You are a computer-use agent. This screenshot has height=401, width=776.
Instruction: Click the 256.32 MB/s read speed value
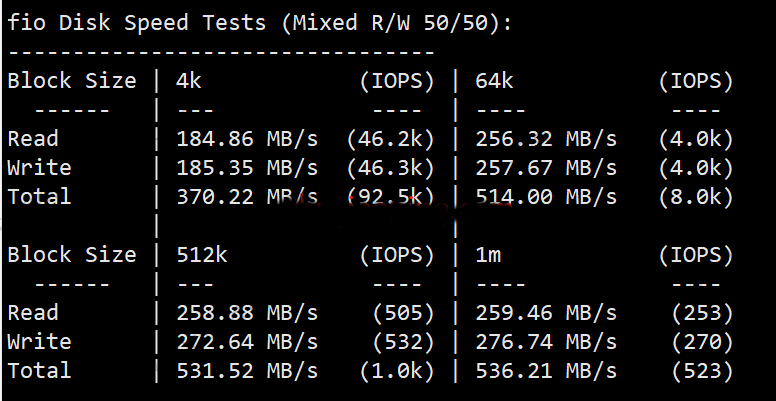(546, 139)
